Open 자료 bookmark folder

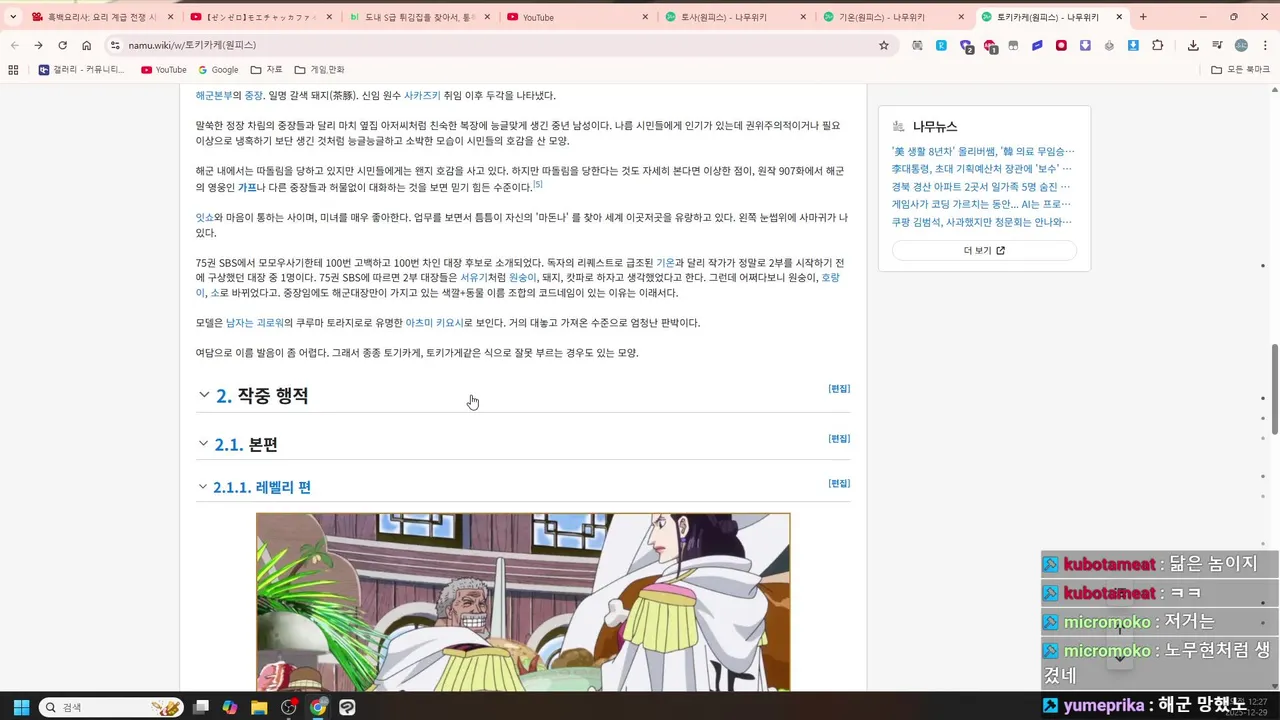(x=267, y=70)
